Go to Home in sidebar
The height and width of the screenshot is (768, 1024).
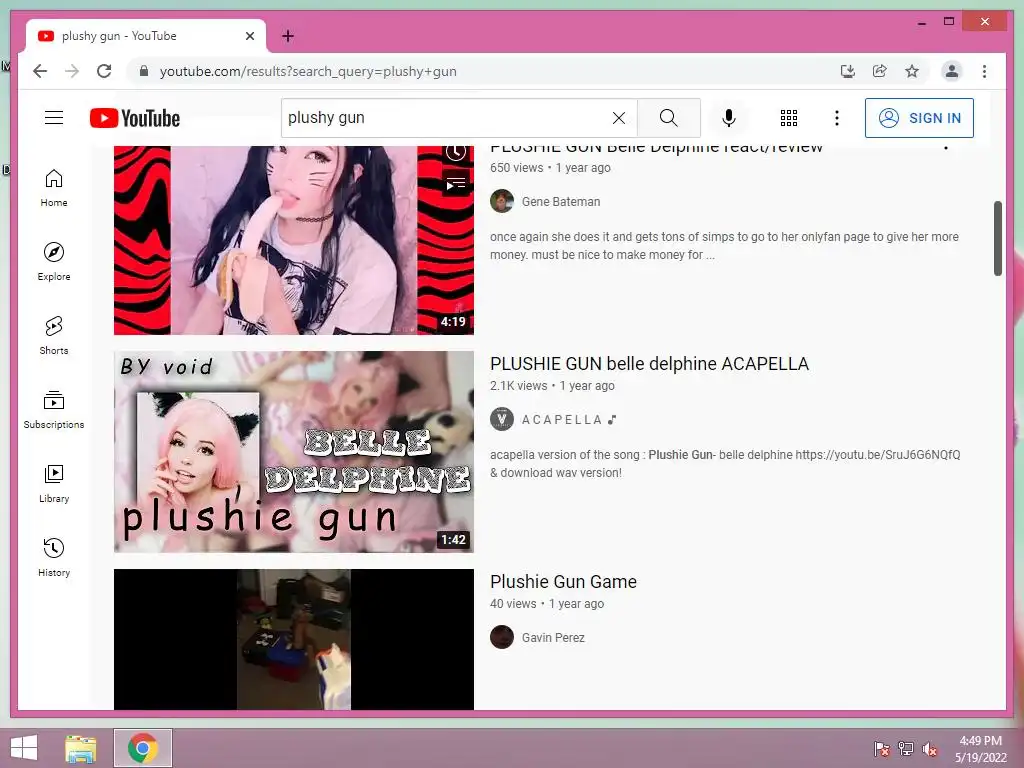[x=54, y=188]
